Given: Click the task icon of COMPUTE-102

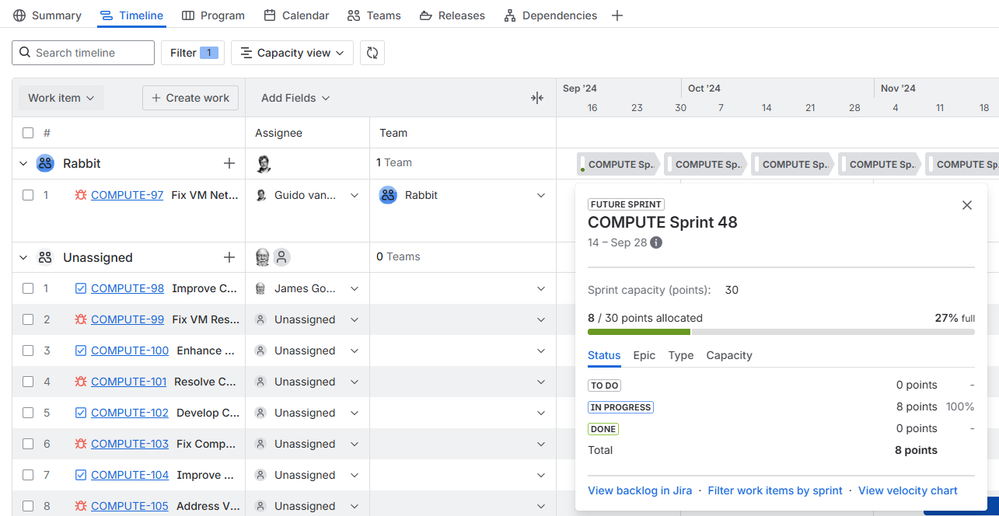Looking at the screenshot, I should 81,413.
